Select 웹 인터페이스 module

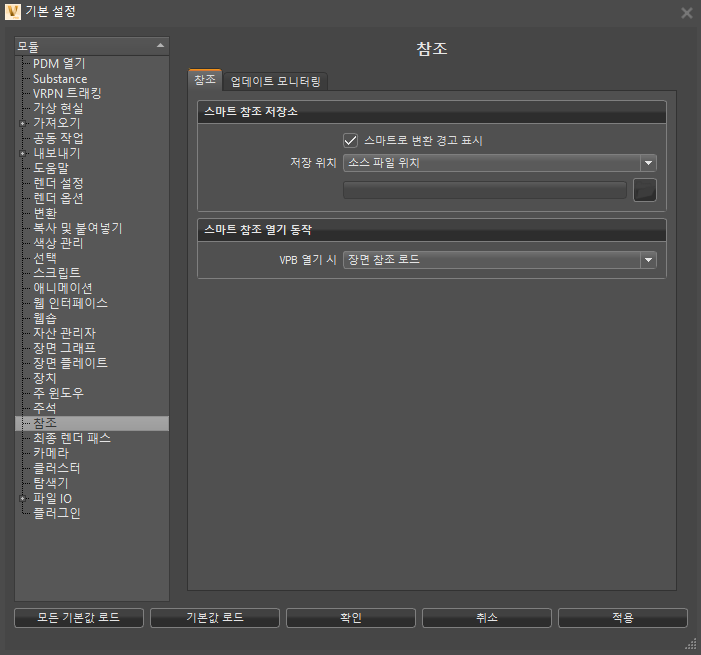click(x=70, y=303)
